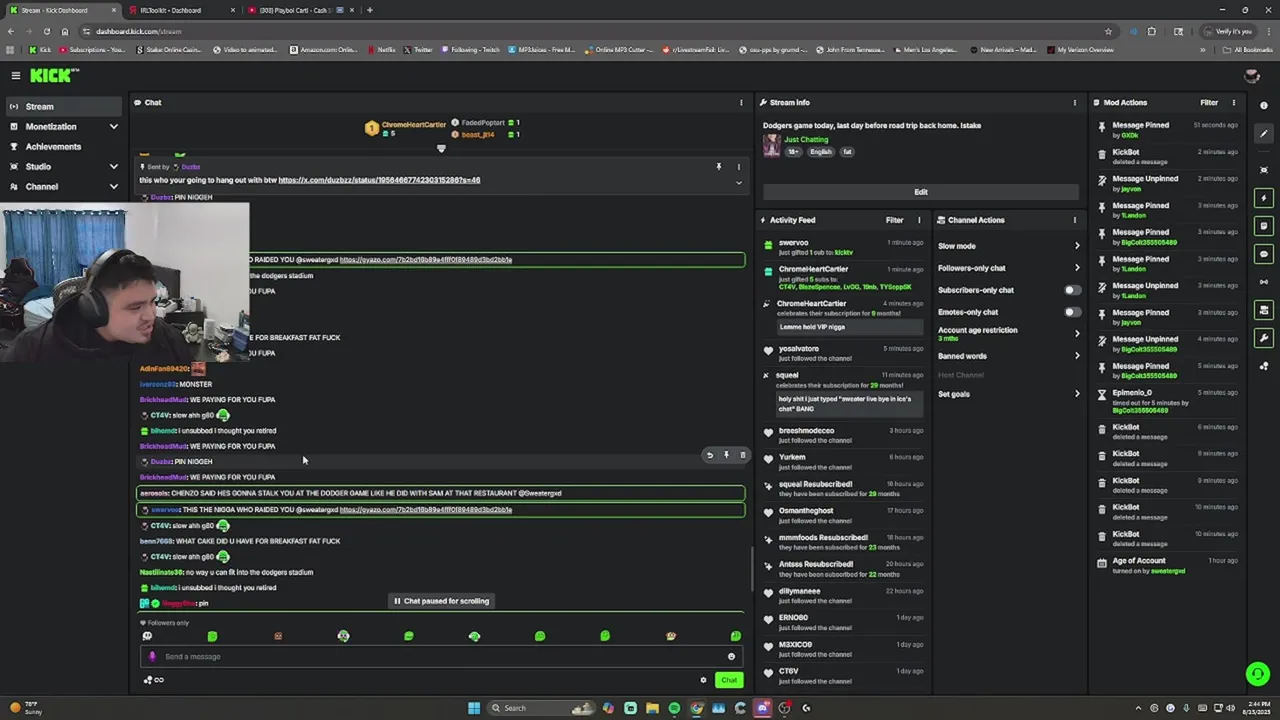Open chat settings gear icon
Viewport: 1280px width, 720px height.
click(703, 680)
